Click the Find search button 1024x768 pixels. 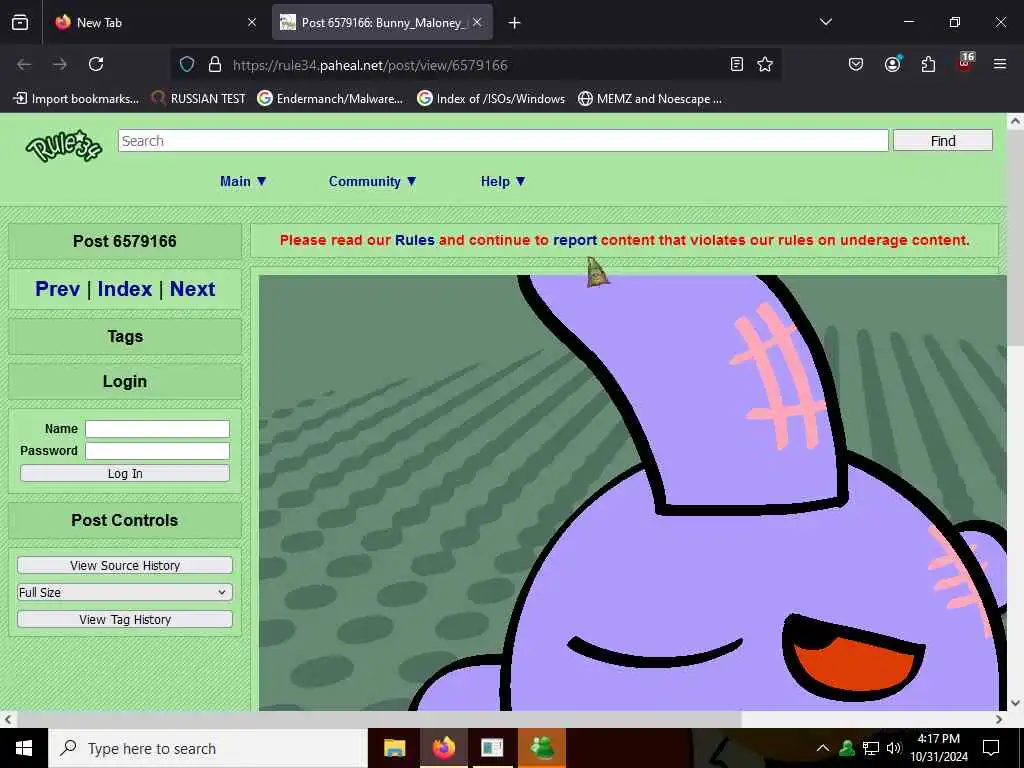[942, 140]
